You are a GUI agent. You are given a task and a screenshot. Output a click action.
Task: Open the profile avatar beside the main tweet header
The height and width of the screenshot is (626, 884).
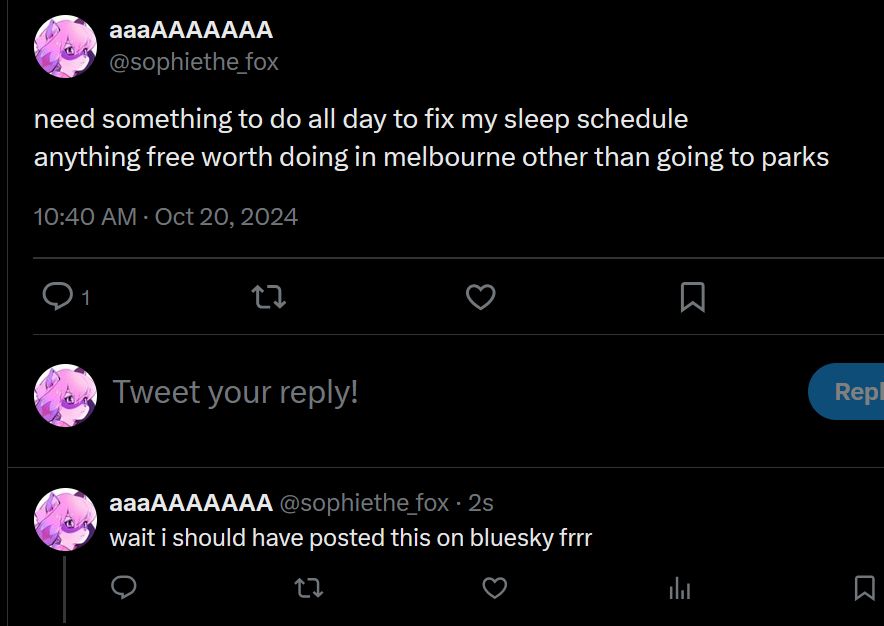point(65,46)
